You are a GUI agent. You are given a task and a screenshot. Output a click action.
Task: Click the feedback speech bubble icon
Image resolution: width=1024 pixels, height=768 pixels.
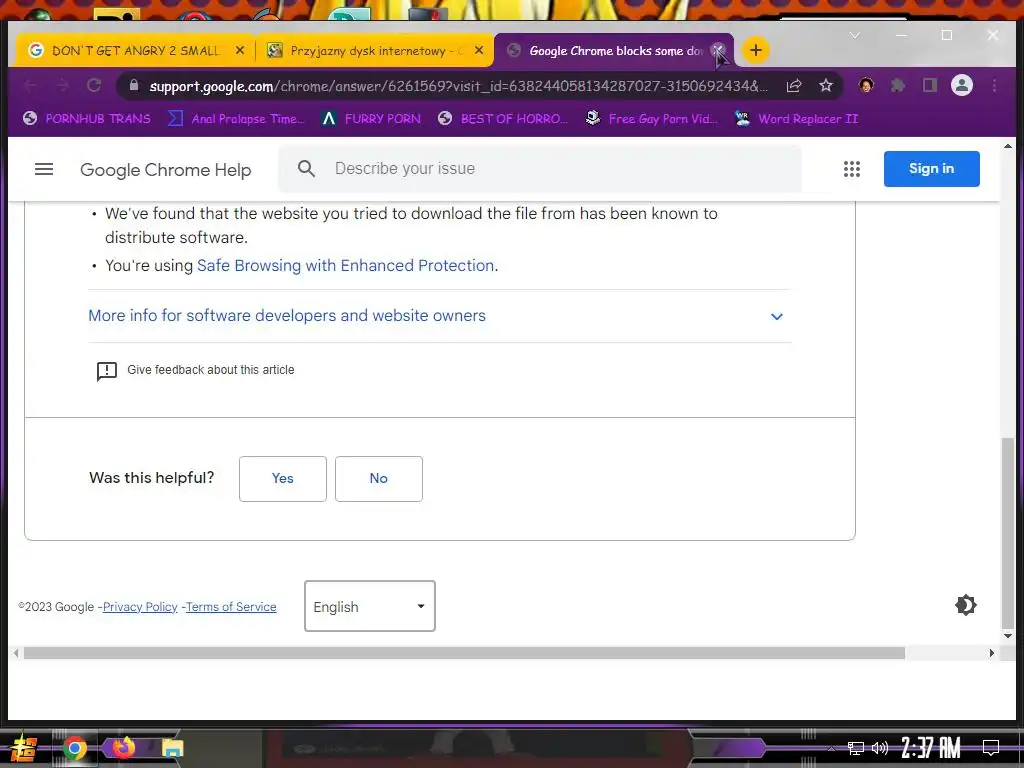point(106,371)
